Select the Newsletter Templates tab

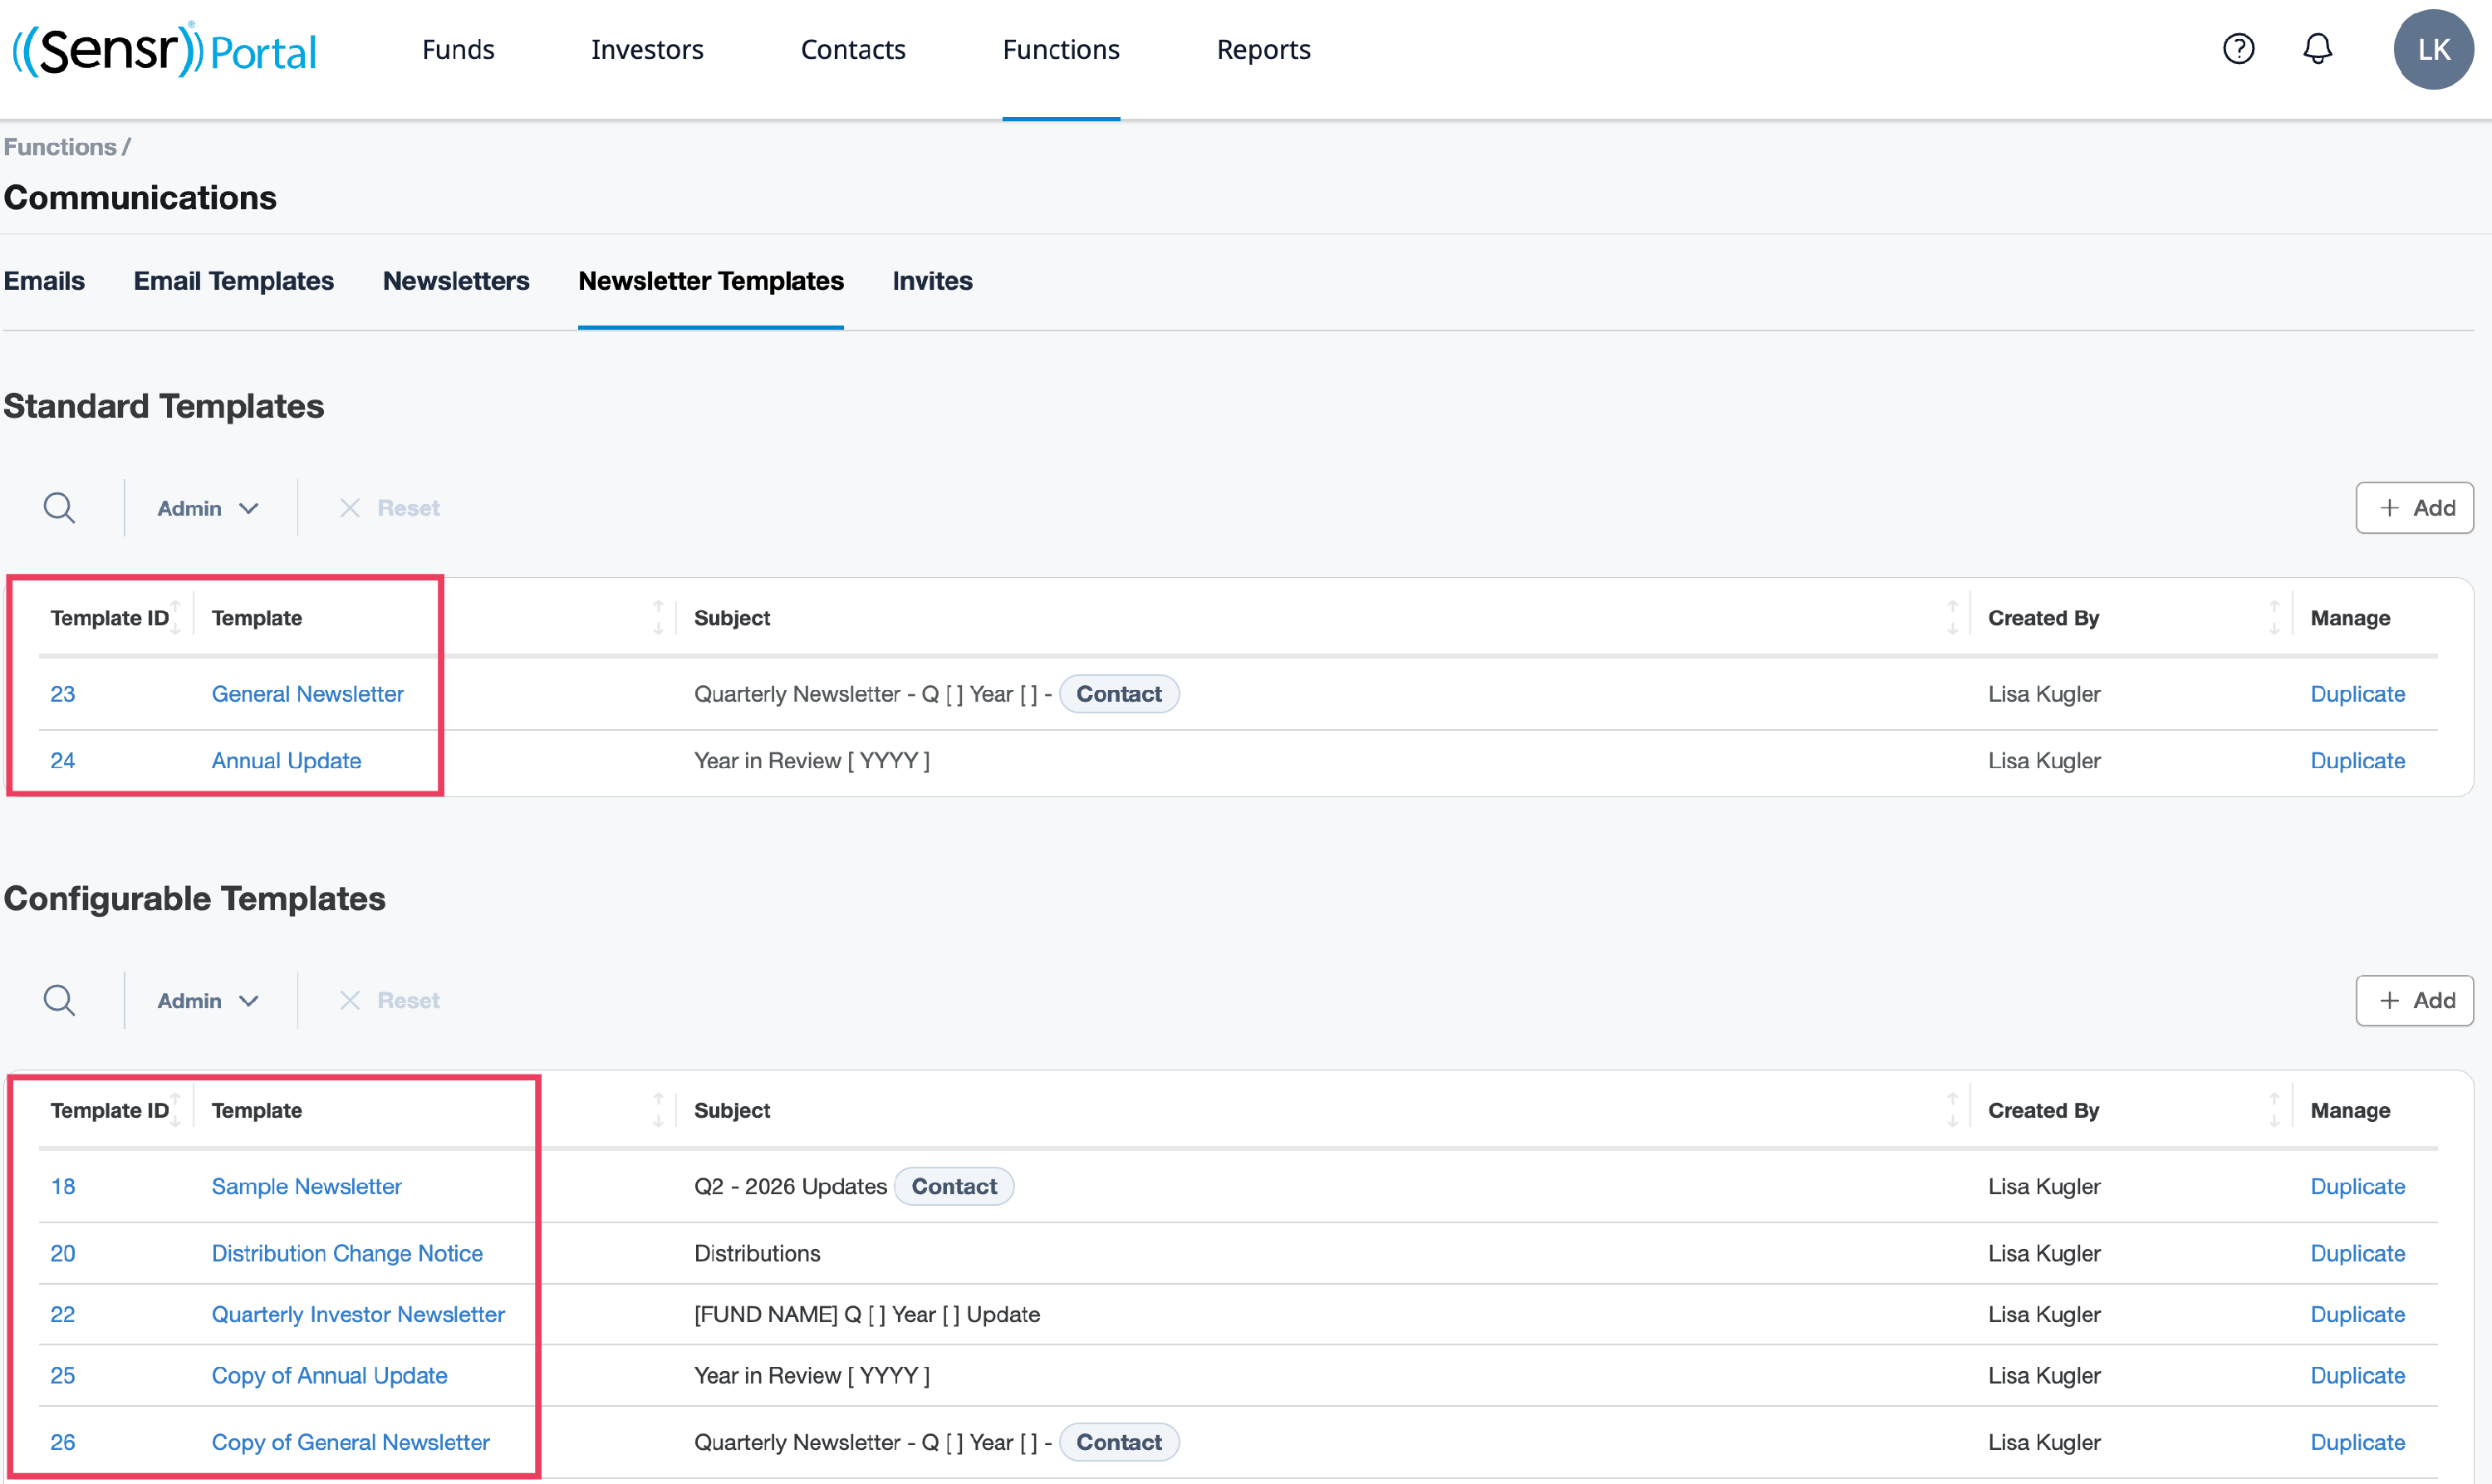pos(711,281)
